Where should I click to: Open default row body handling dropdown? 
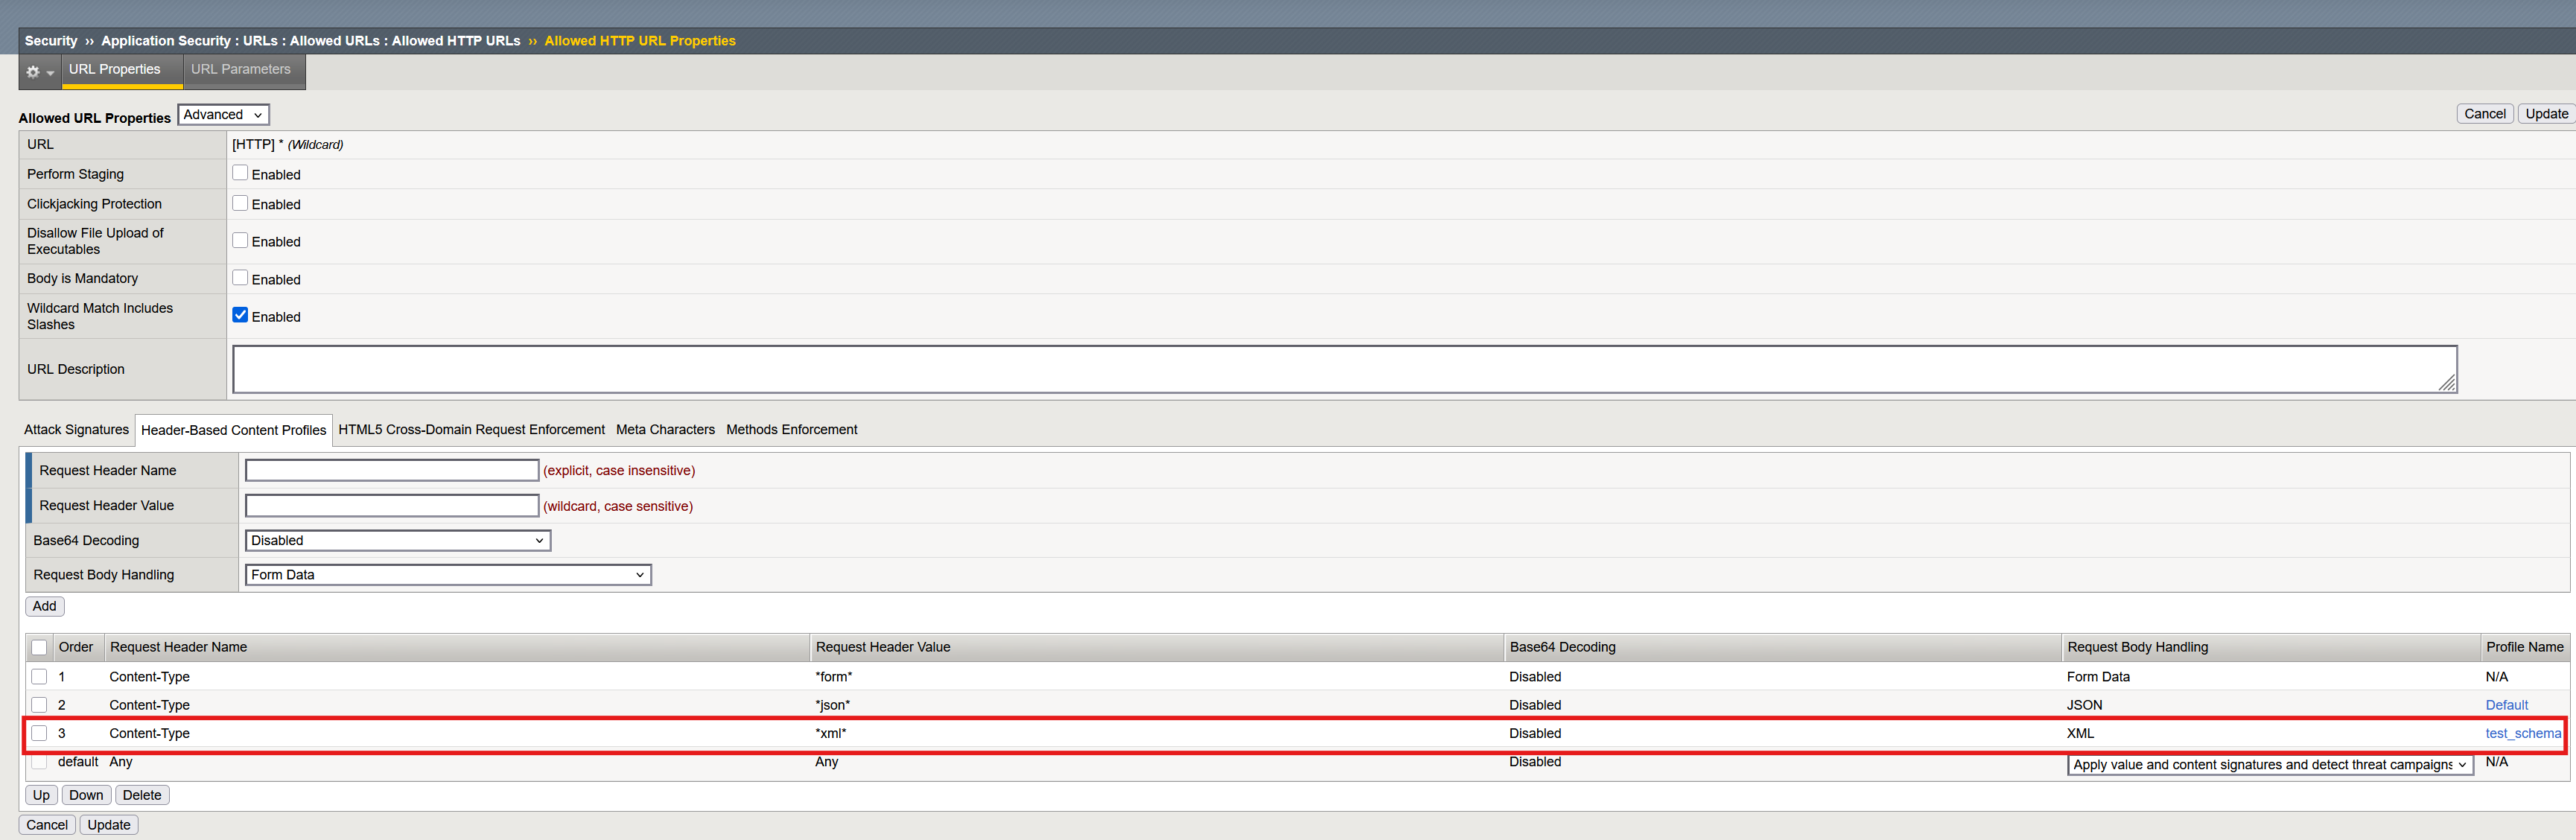point(2269,765)
